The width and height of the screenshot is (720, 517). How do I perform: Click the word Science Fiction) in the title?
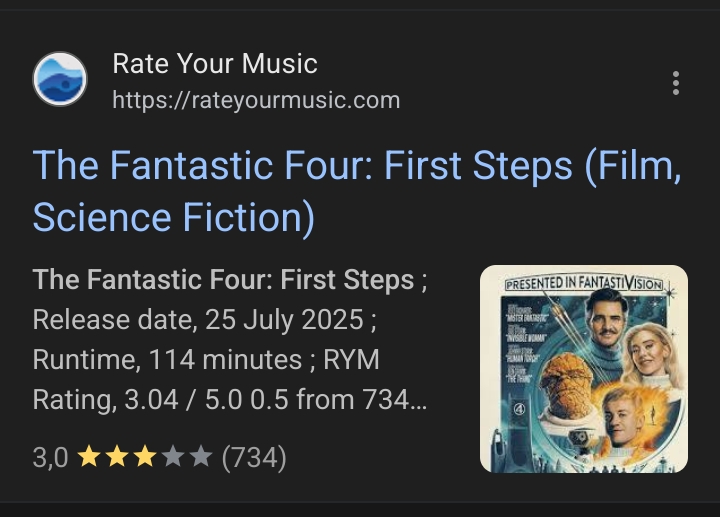click(x=173, y=217)
